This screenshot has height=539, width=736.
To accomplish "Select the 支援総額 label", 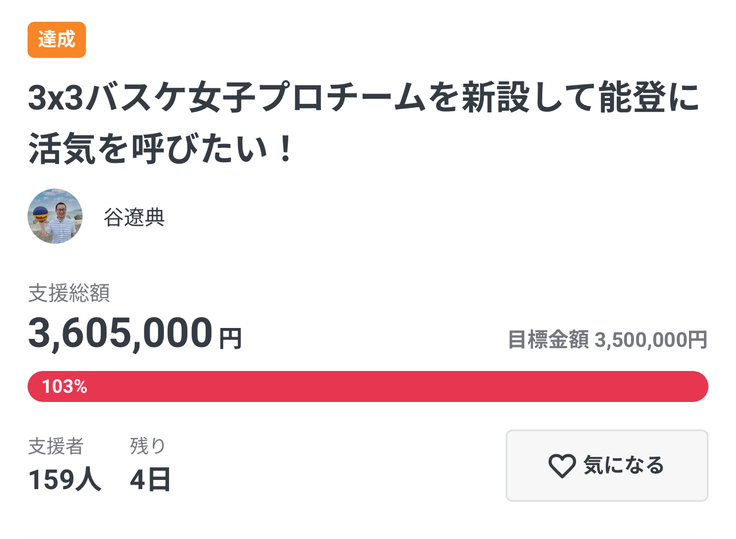I will [69, 293].
